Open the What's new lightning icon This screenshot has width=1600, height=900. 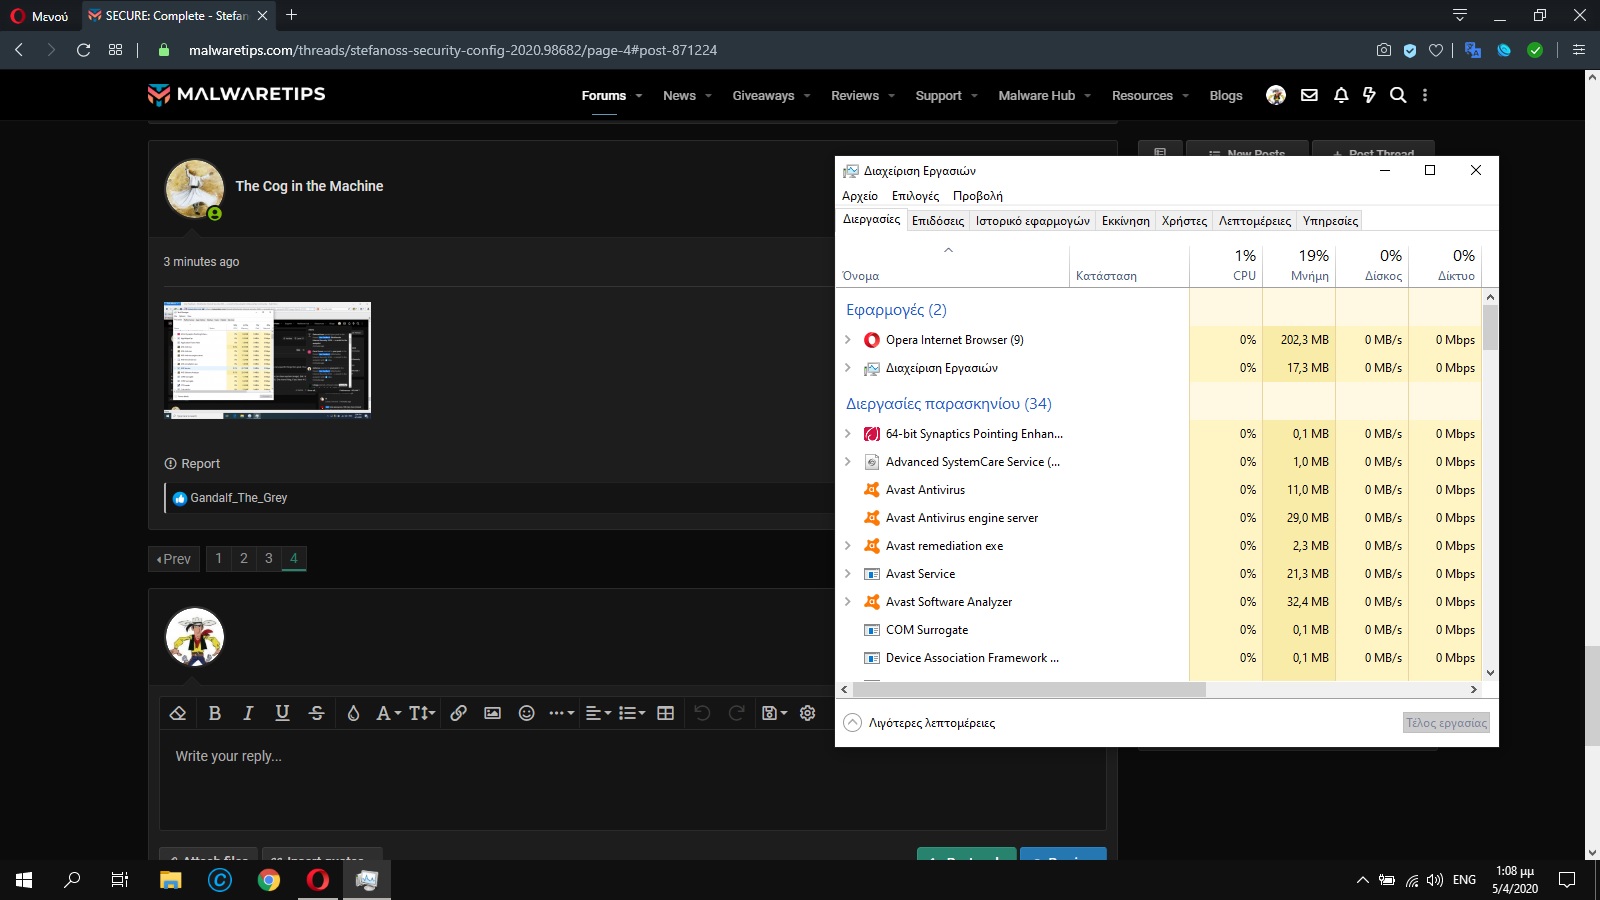1369,95
